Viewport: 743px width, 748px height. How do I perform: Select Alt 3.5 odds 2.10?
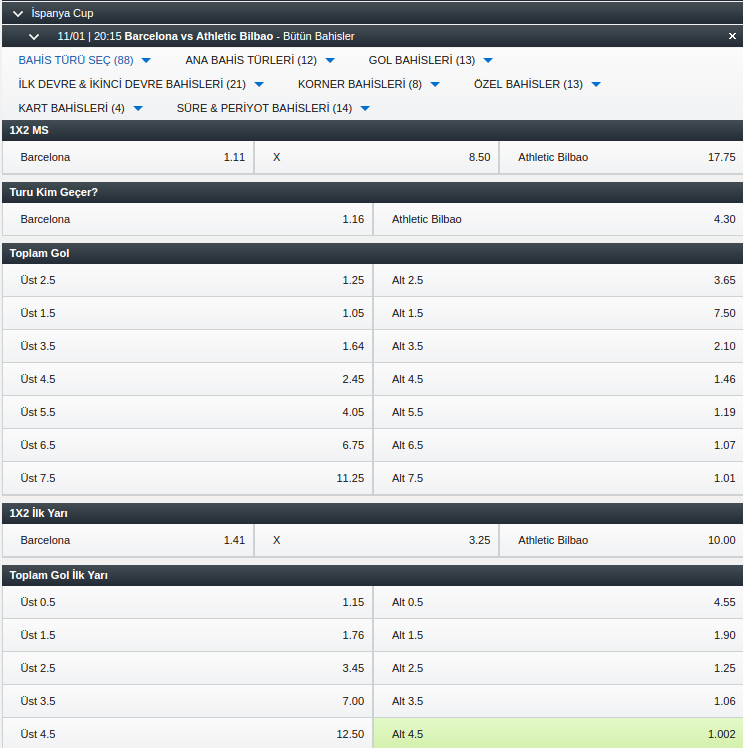[558, 346]
